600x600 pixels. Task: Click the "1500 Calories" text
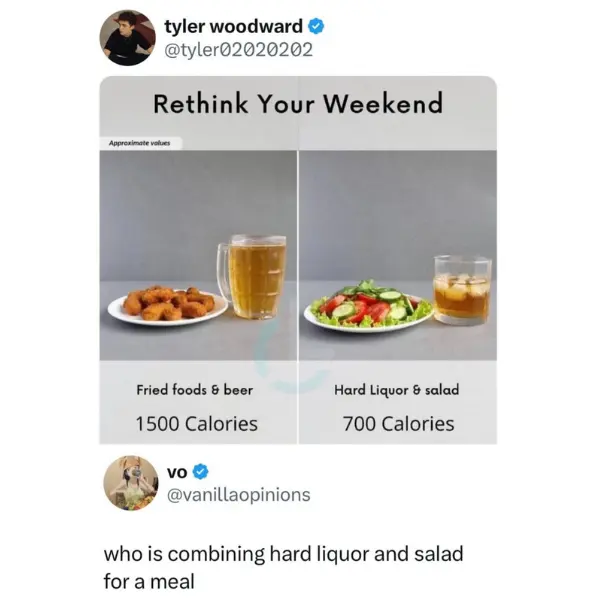pos(196,423)
